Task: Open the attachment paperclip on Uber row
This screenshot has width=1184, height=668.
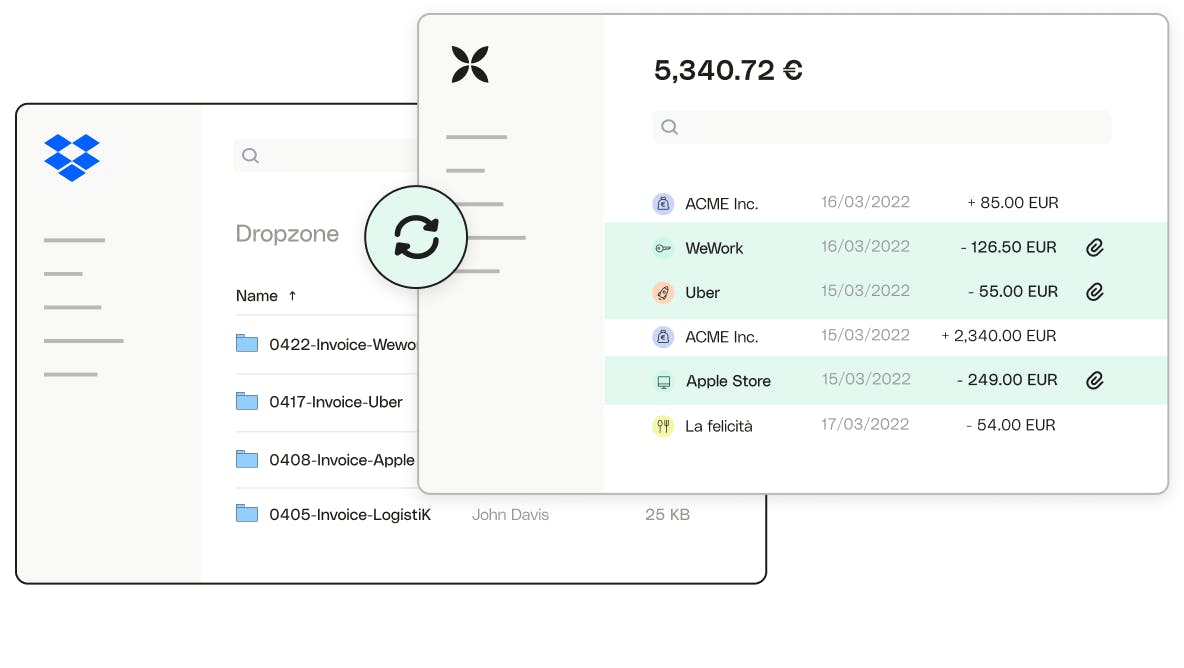Action: click(x=1095, y=291)
